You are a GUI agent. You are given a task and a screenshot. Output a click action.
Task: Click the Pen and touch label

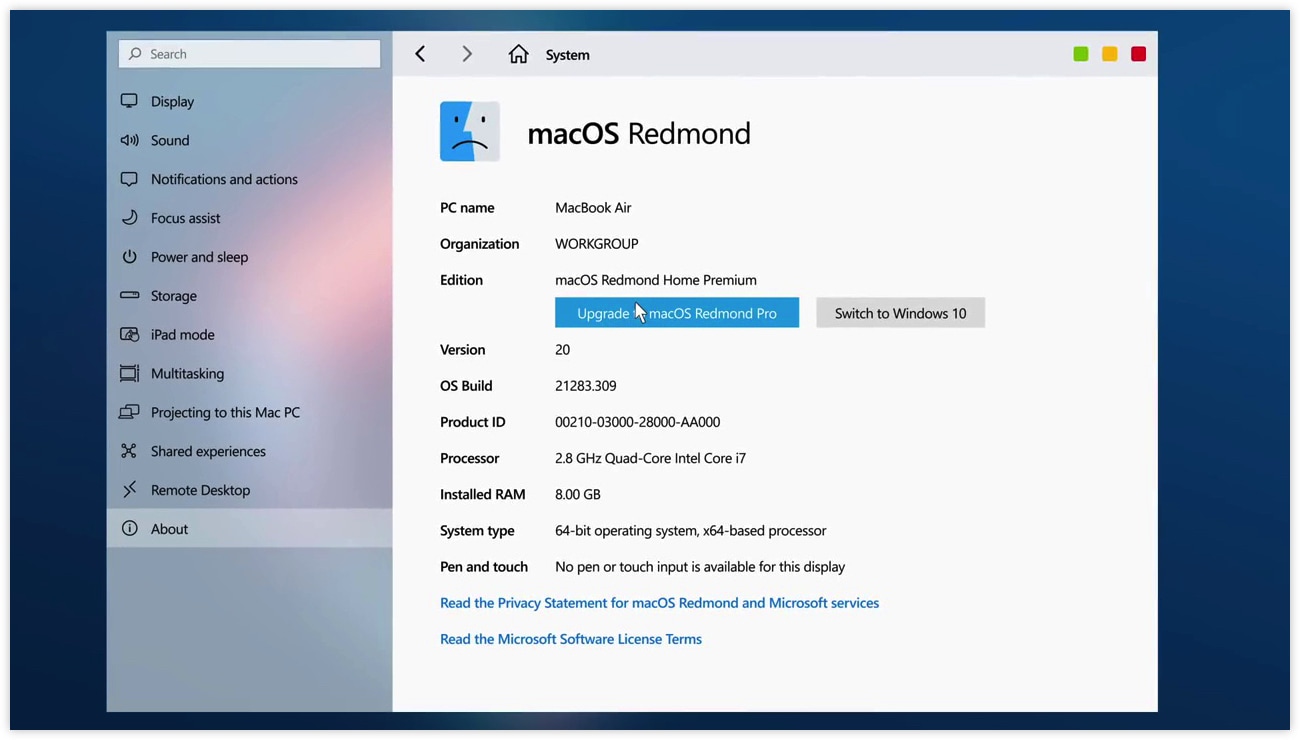(484, 567)
